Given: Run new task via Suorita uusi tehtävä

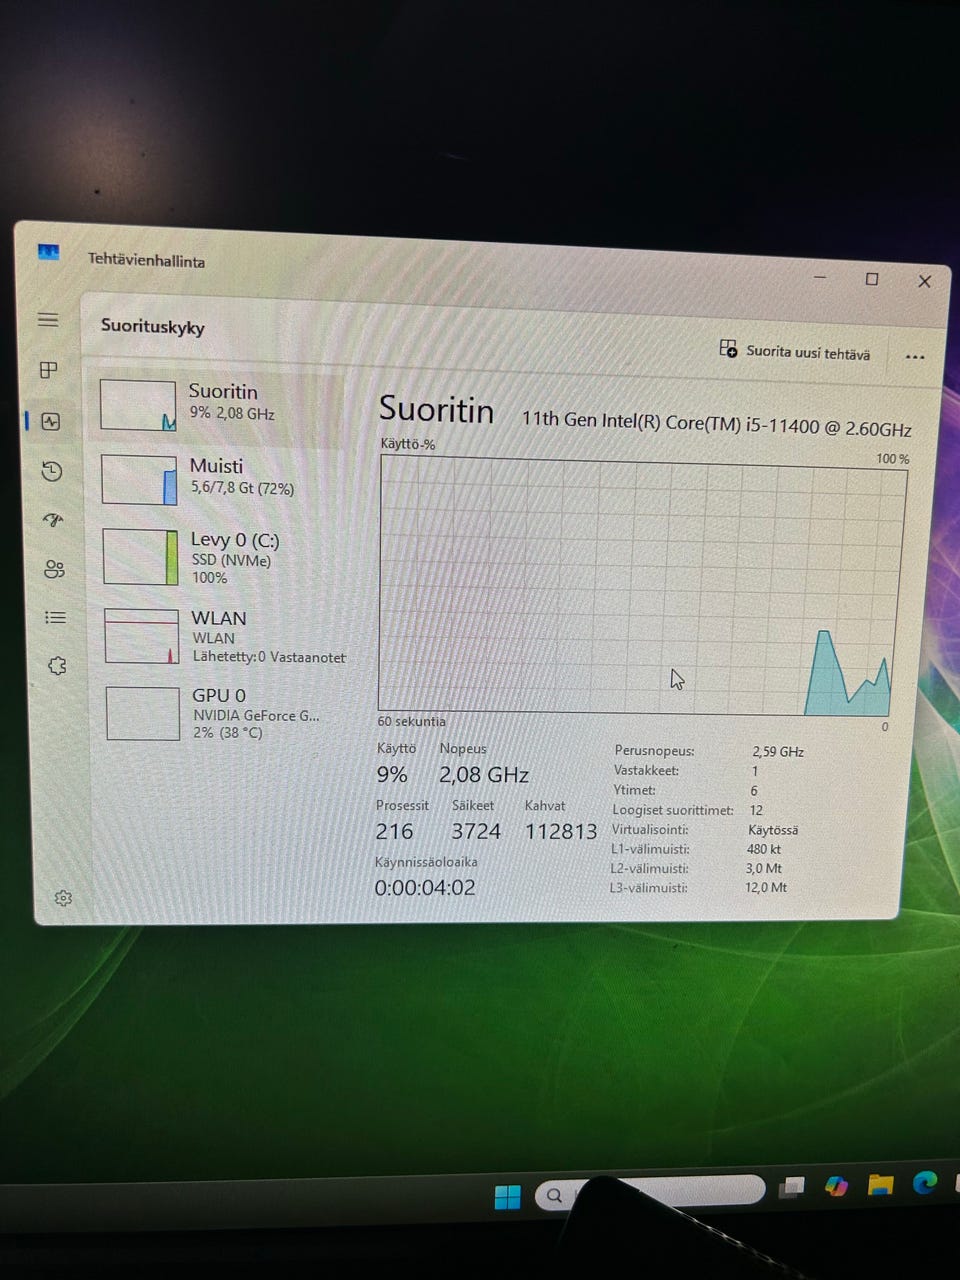Looking at the screenshot, I should (x=796, y=351).
